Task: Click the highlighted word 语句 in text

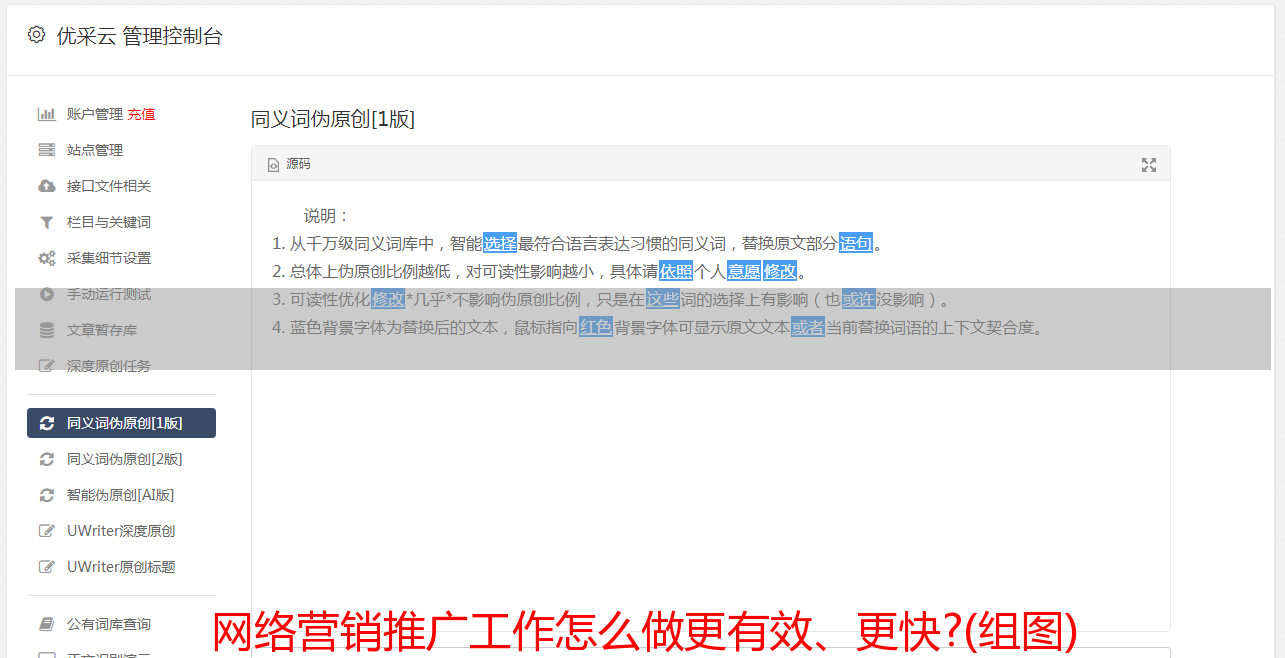Action: coord(856,243)
